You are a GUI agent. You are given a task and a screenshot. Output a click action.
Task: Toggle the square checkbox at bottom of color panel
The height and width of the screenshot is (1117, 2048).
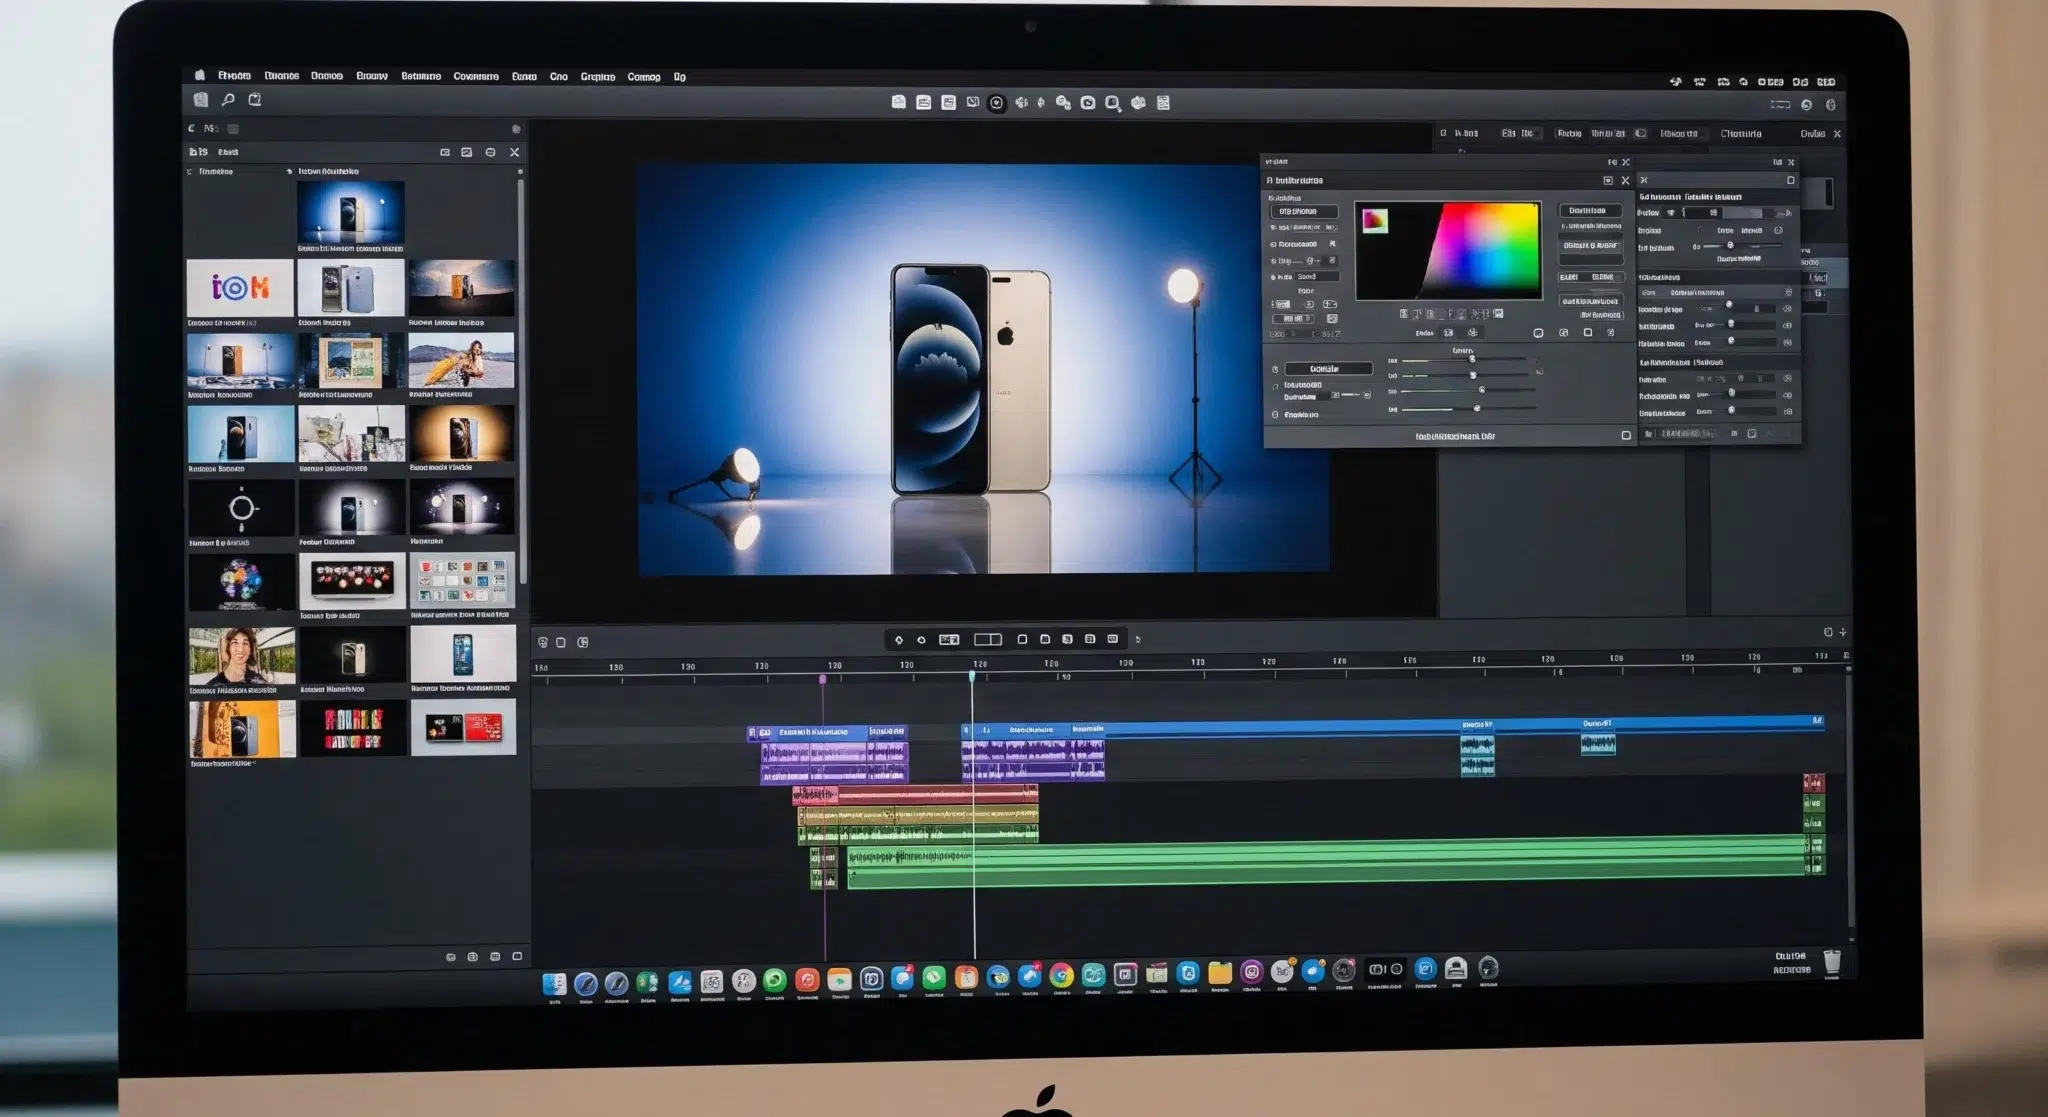1625,436
